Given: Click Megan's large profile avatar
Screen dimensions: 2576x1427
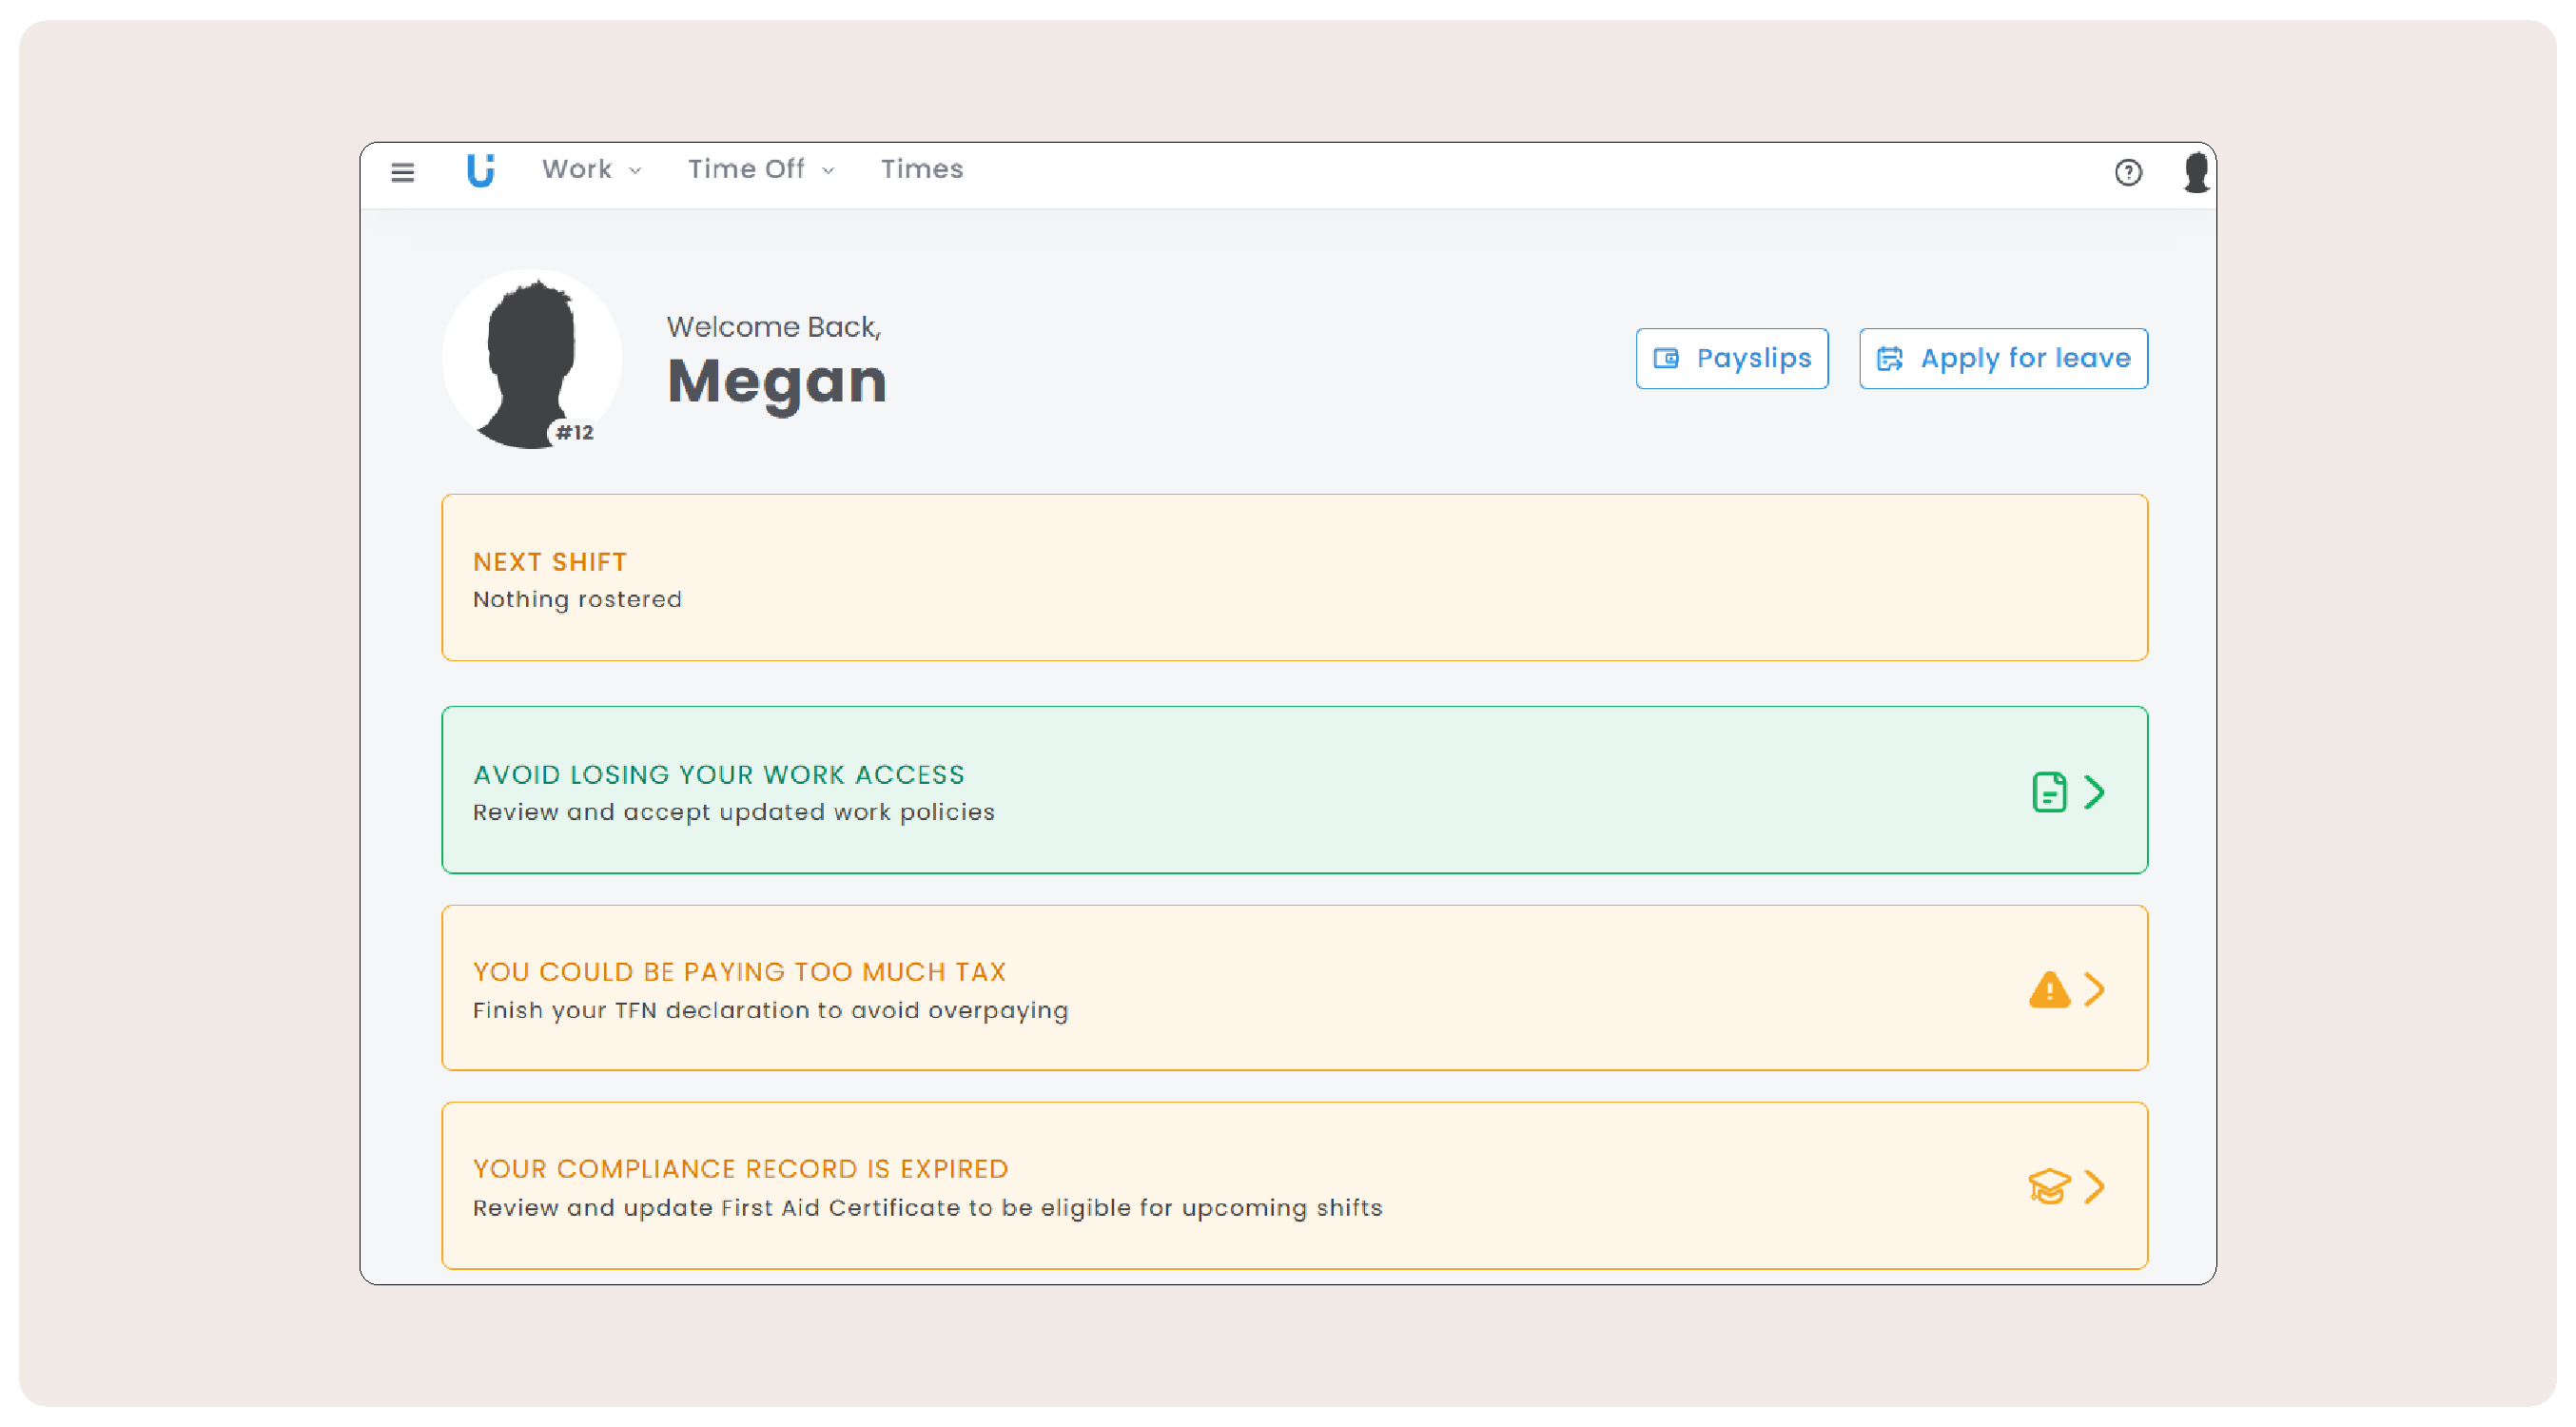Looking at the screenshot, I should coord(531,359).
